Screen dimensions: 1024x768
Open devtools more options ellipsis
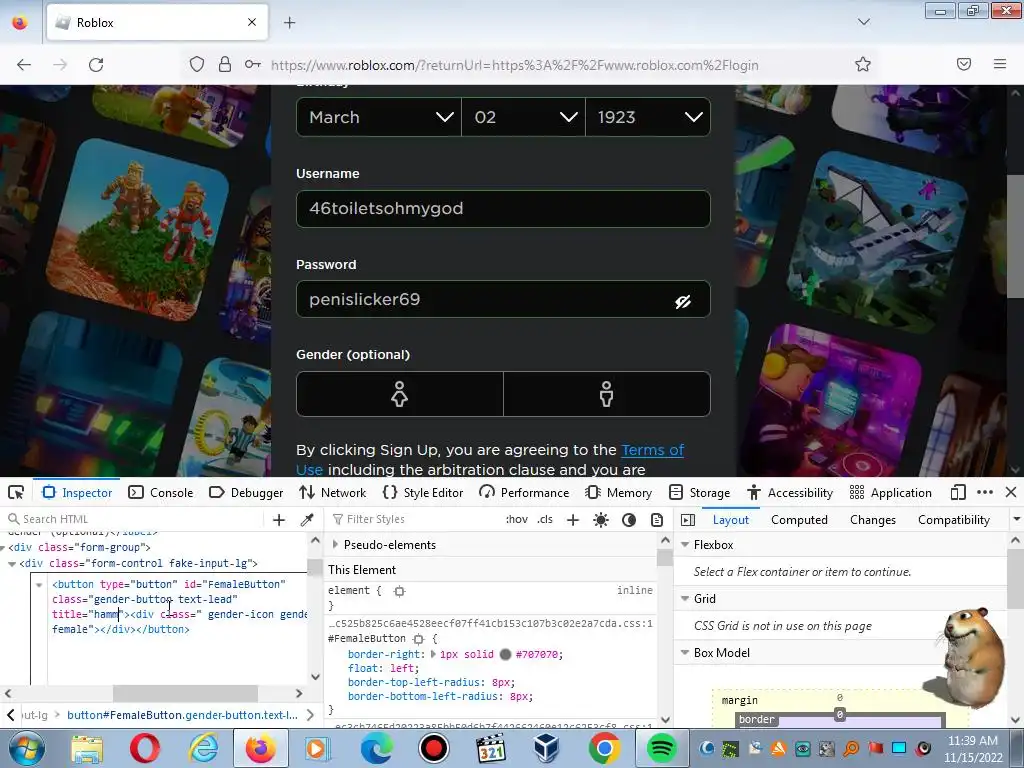click(x=985, y=492)
